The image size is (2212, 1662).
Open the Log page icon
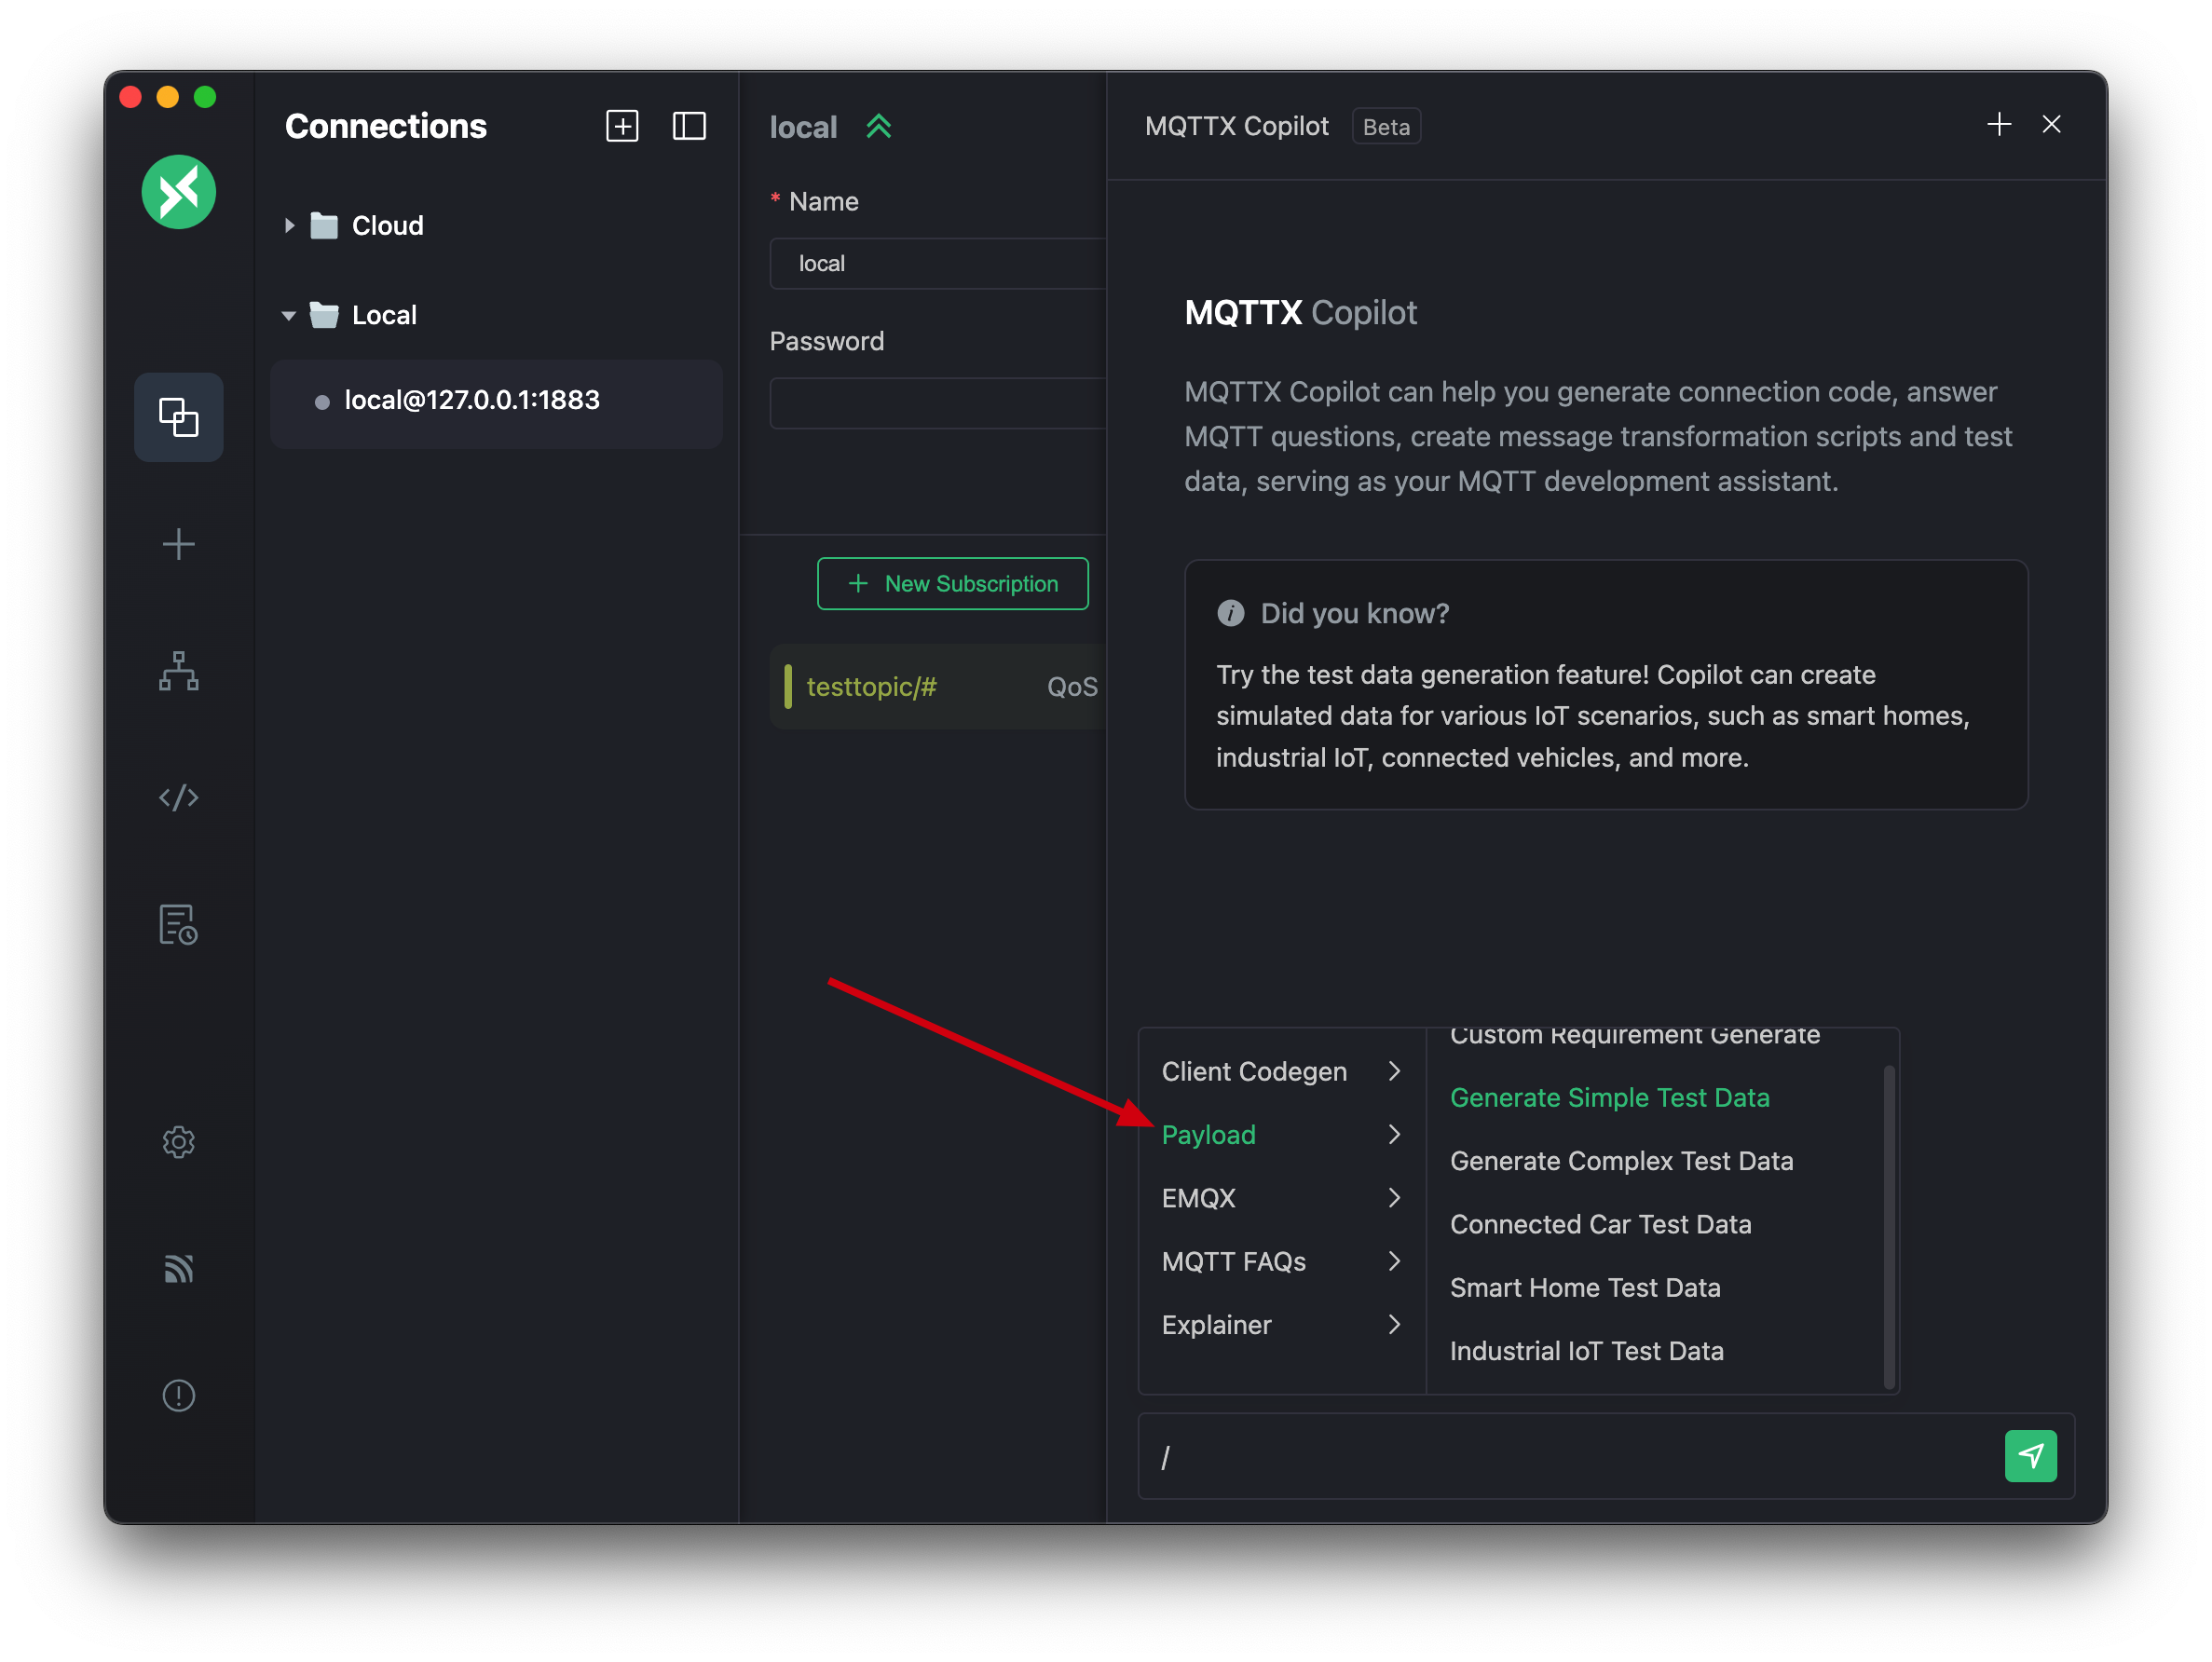click(x=178, y=924)
